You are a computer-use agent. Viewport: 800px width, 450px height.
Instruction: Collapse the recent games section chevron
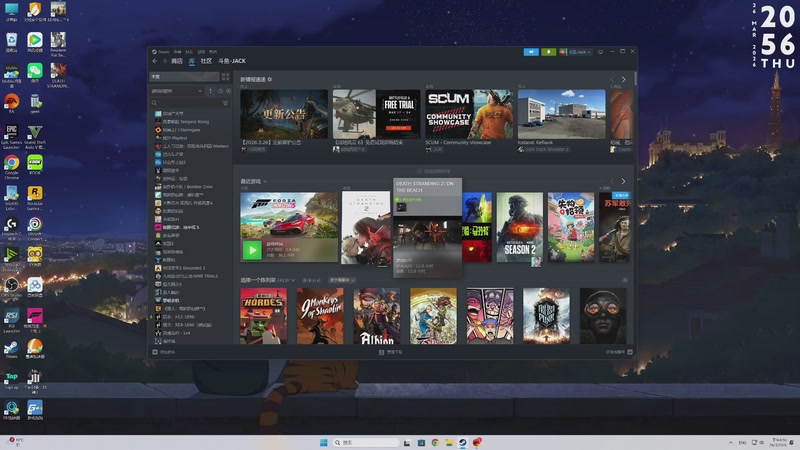pos(265,181)
